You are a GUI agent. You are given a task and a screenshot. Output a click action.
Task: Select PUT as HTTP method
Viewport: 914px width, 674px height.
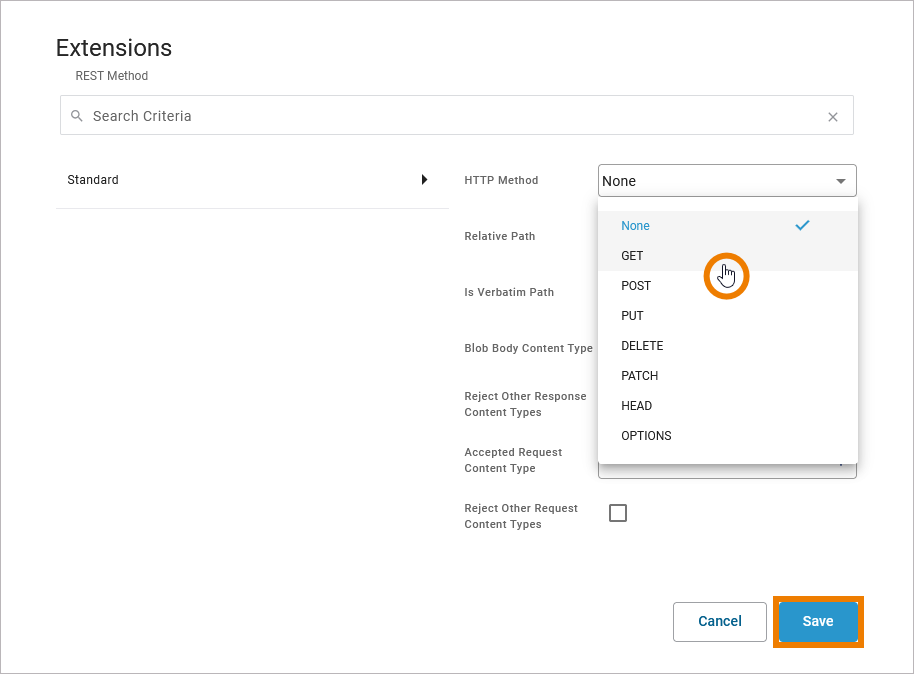(x=632, y=316)
